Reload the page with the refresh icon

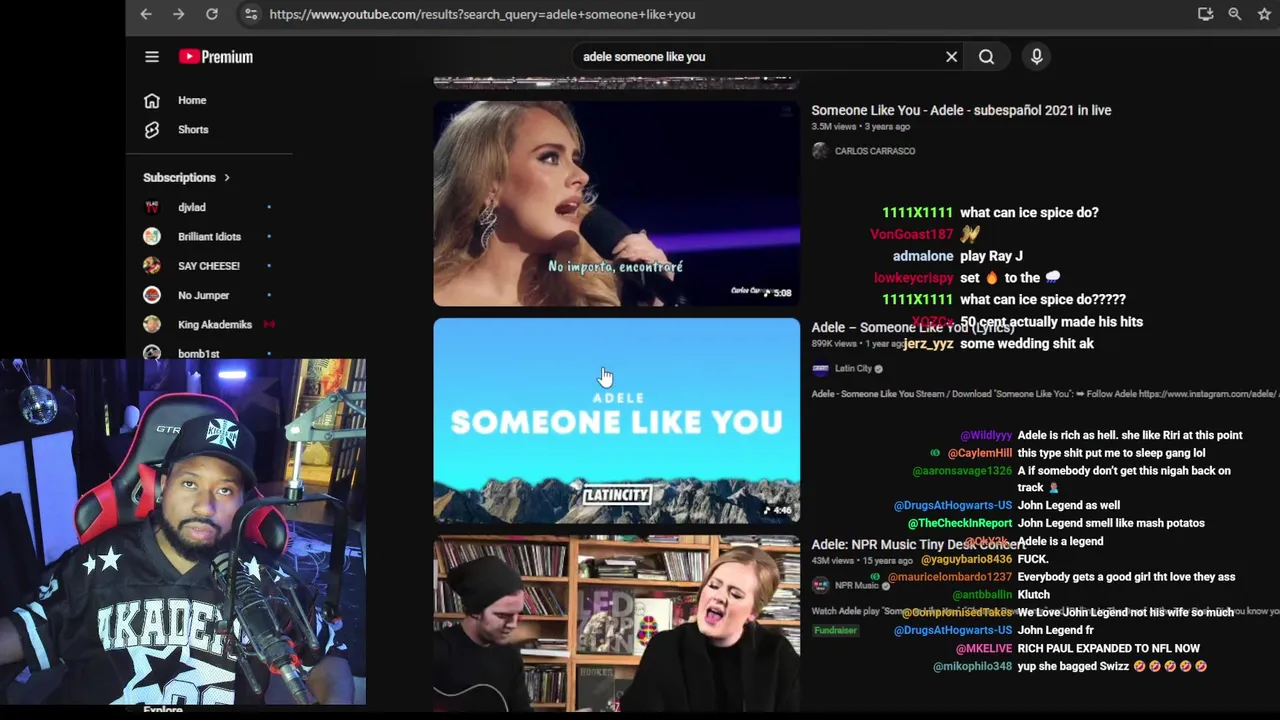[x=212, y=14]
